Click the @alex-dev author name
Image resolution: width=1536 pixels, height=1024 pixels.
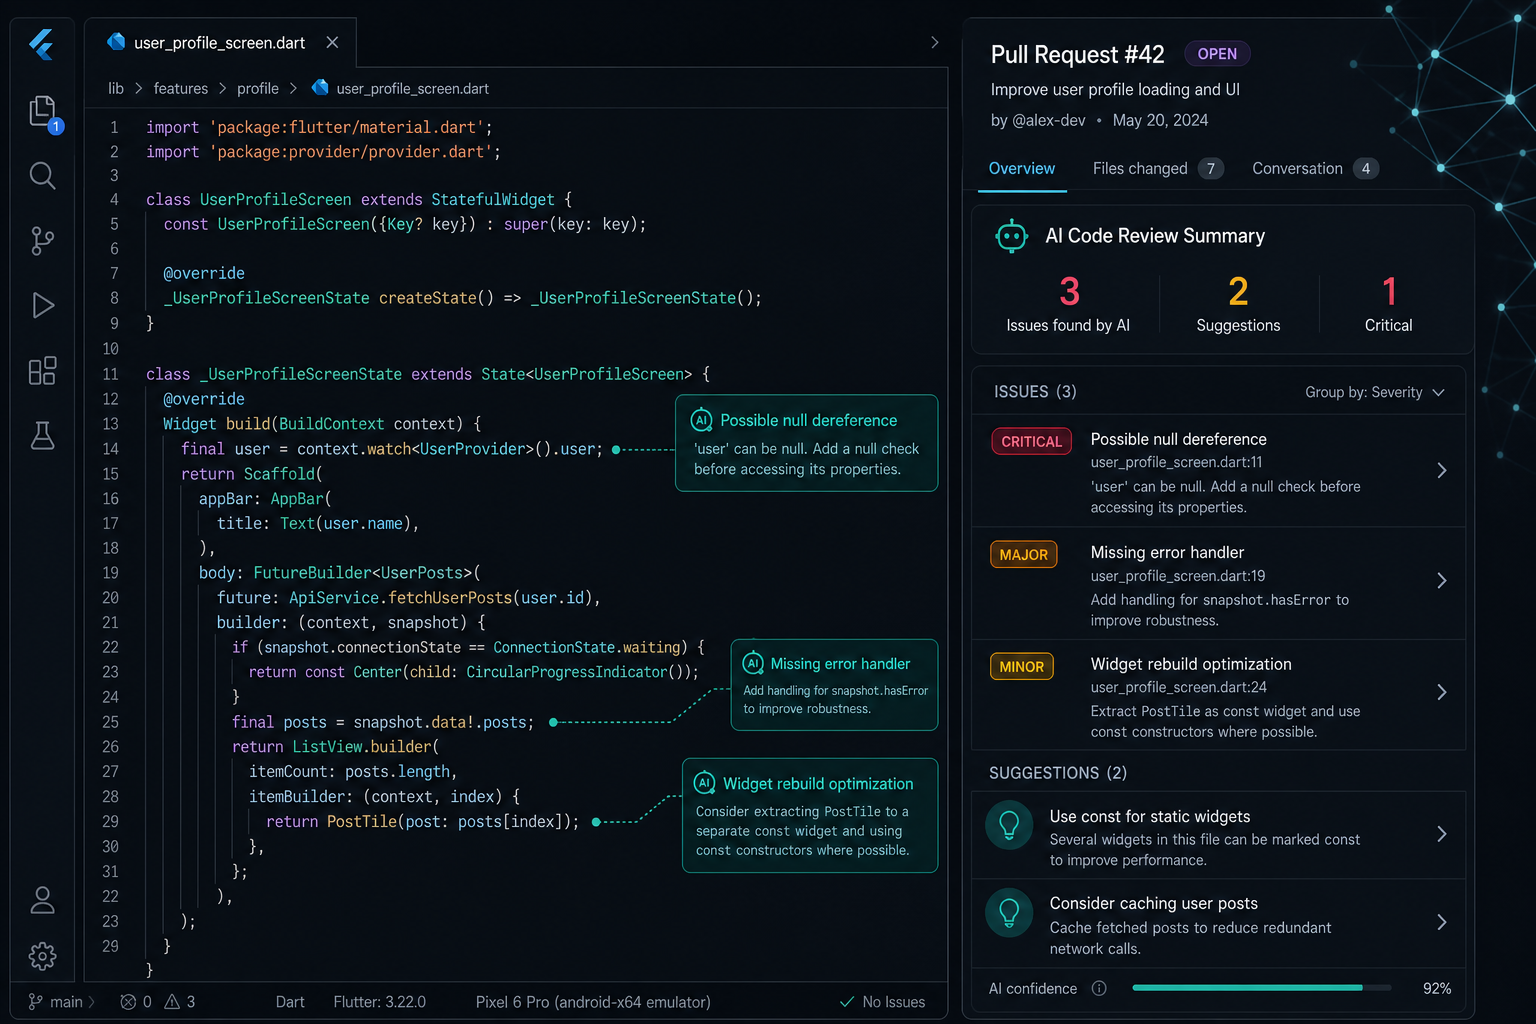click(x=1049, y=120)
